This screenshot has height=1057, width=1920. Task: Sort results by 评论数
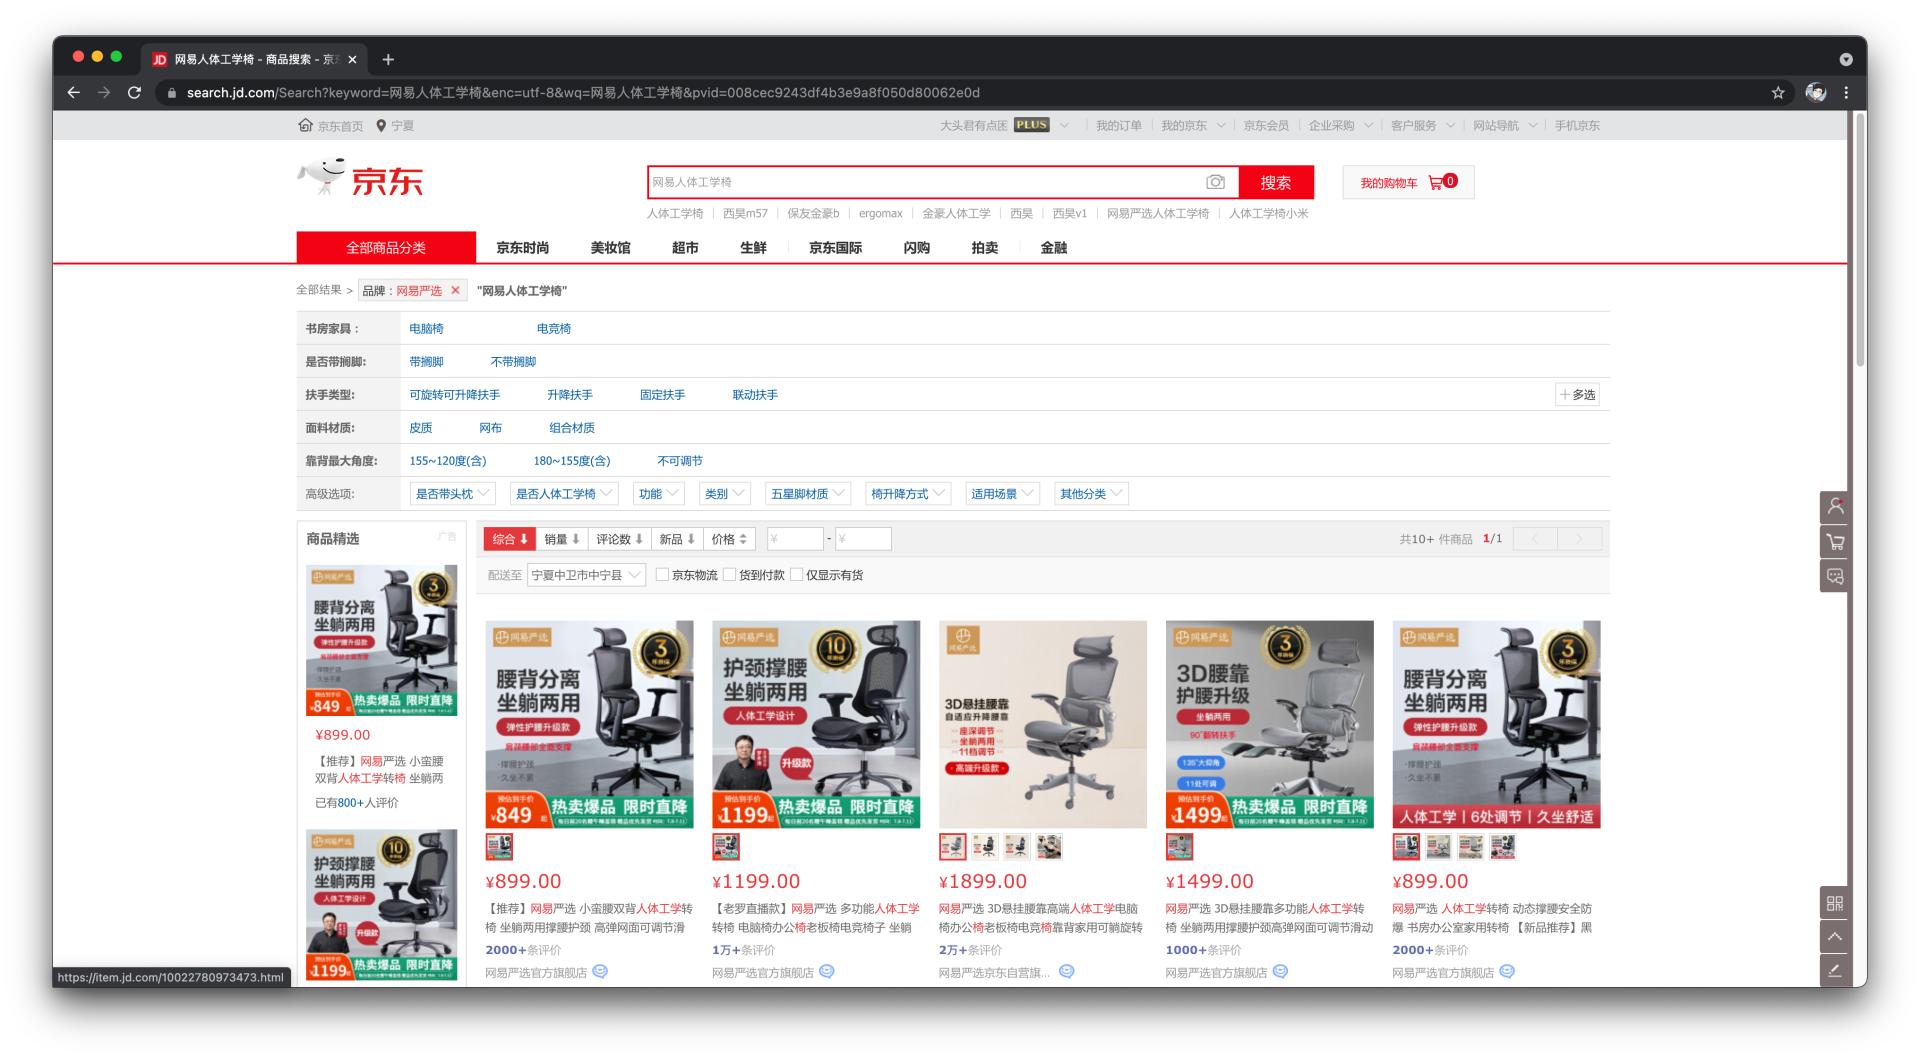[619, 539]
